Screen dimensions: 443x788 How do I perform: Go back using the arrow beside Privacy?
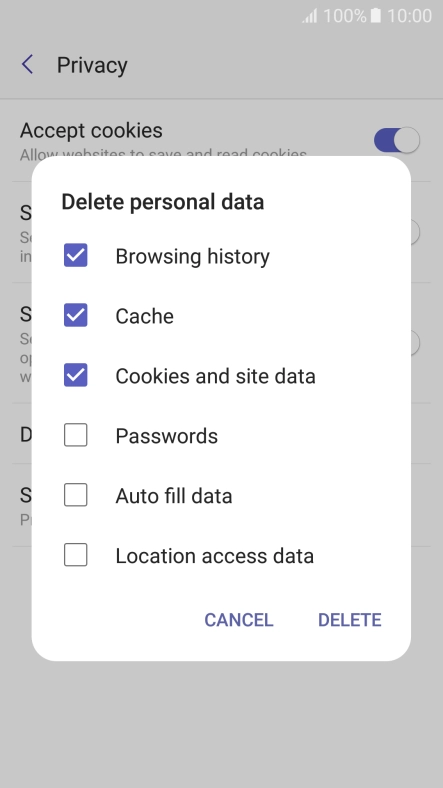28,65
